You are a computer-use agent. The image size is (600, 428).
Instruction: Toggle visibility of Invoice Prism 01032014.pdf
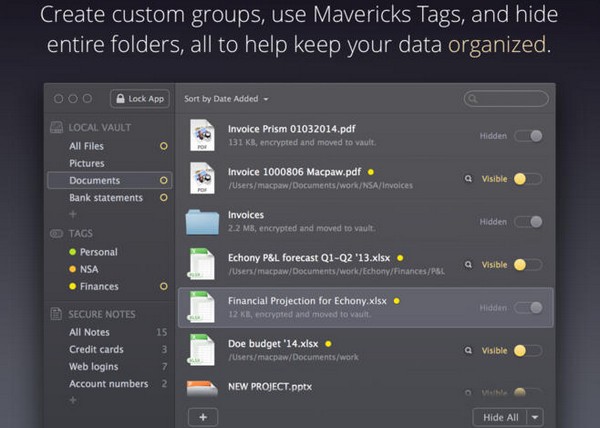(528, 136)
